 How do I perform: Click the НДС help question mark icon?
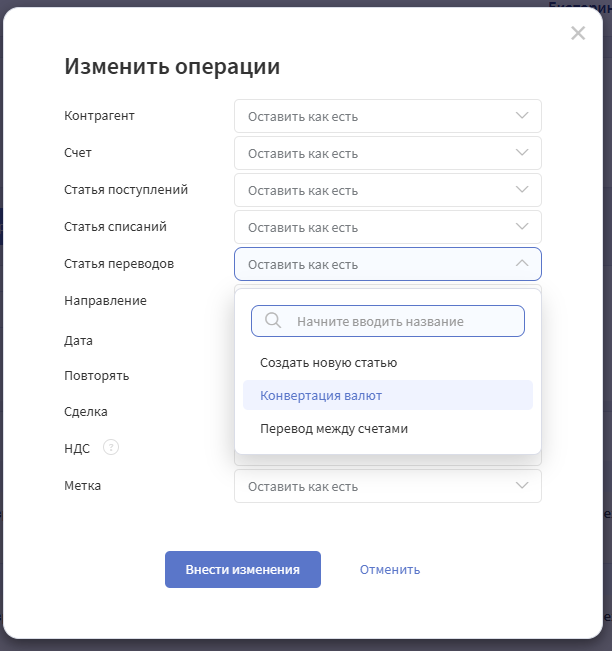pyautogui.click(x=111, y=448)
